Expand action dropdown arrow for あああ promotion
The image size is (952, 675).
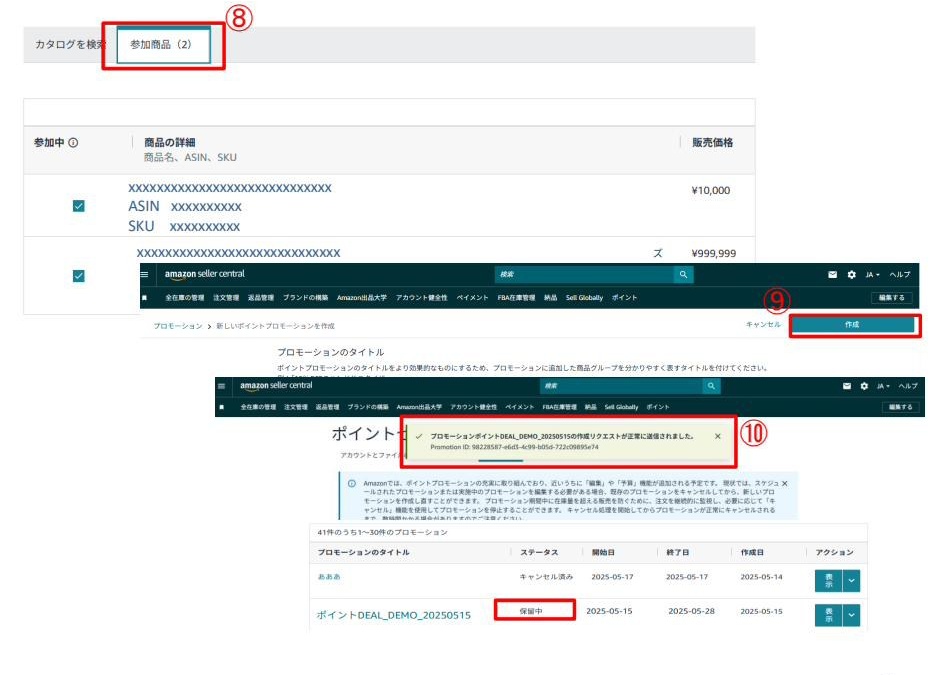point(851,581)
